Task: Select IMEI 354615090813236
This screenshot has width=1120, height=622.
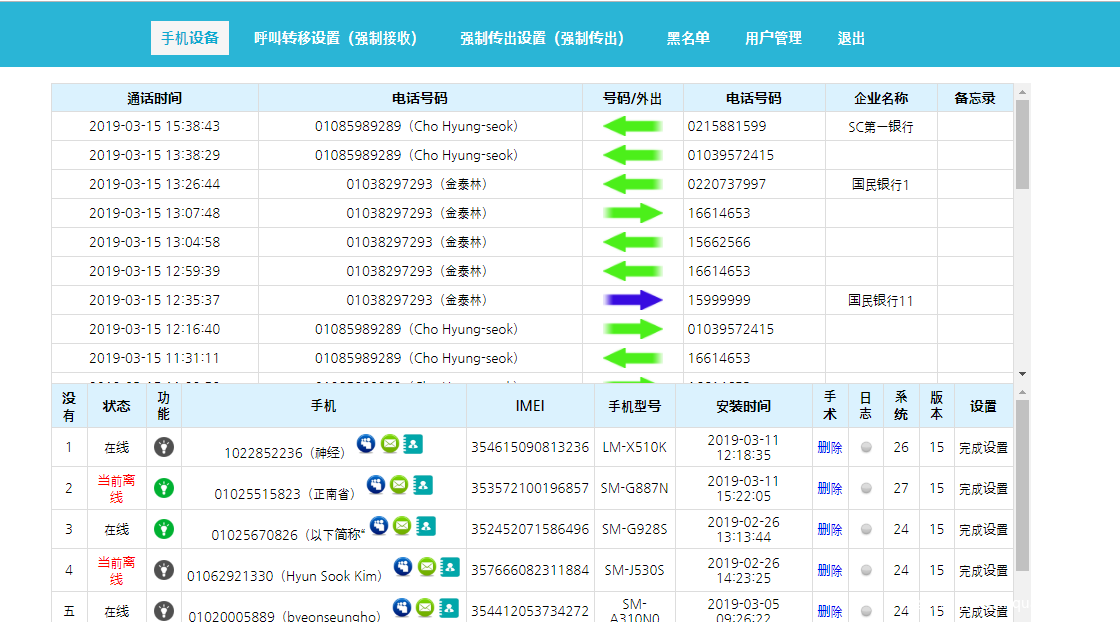Action: [530, 447]
